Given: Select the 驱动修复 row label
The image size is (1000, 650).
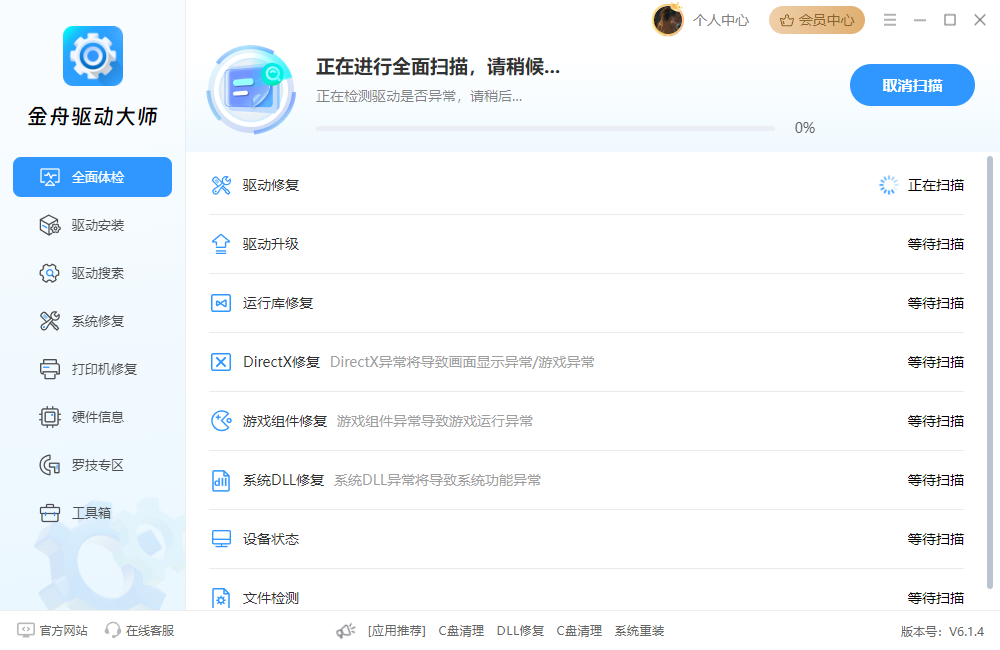Looking at the screenshot, I should [271, 185].
